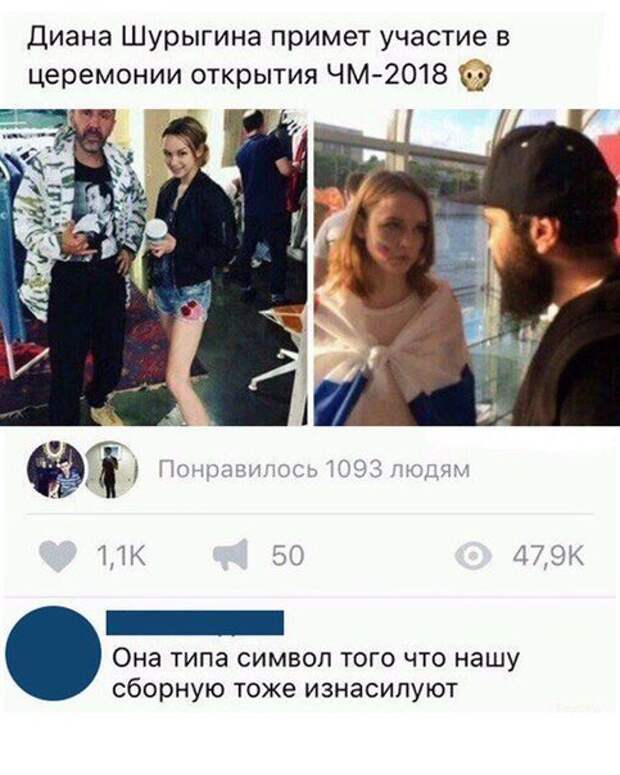Click the comment line "сборную тоже изнасилуют"
This screenshot has width=620, height=775.
284,689
